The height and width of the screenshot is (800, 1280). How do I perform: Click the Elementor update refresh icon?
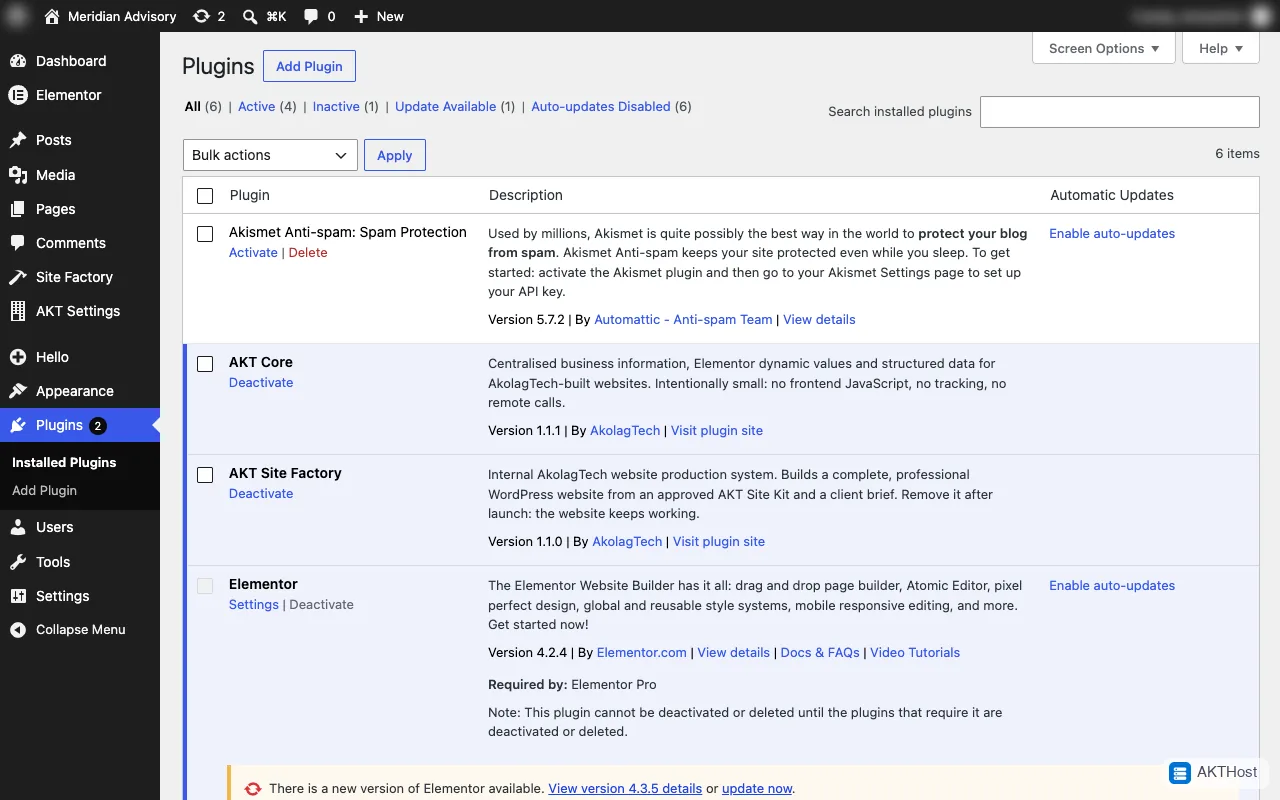(254, 789)
